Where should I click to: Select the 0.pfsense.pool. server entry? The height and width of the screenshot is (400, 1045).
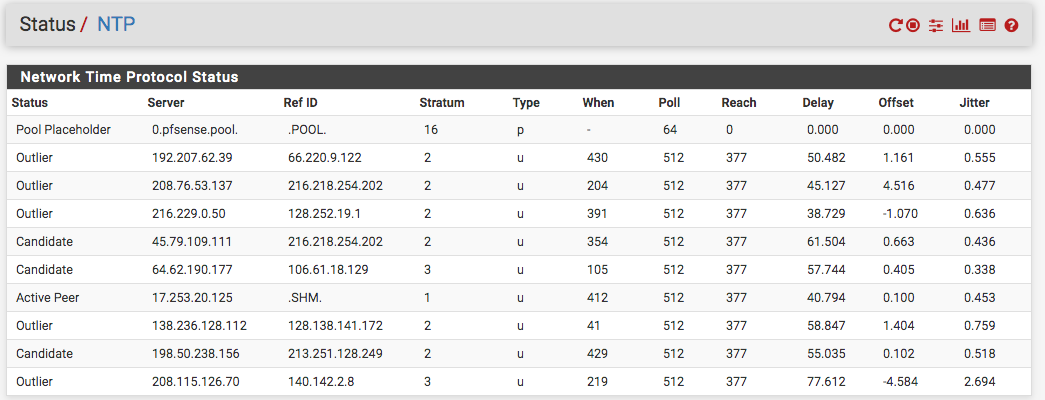[x=195, y=130]
